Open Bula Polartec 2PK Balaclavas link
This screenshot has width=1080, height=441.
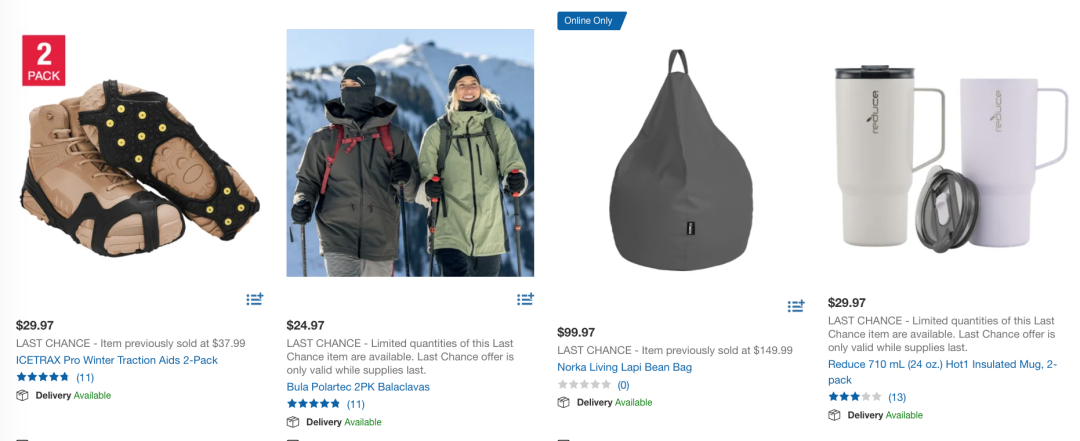pyautogui.click(x=358, y=387)
